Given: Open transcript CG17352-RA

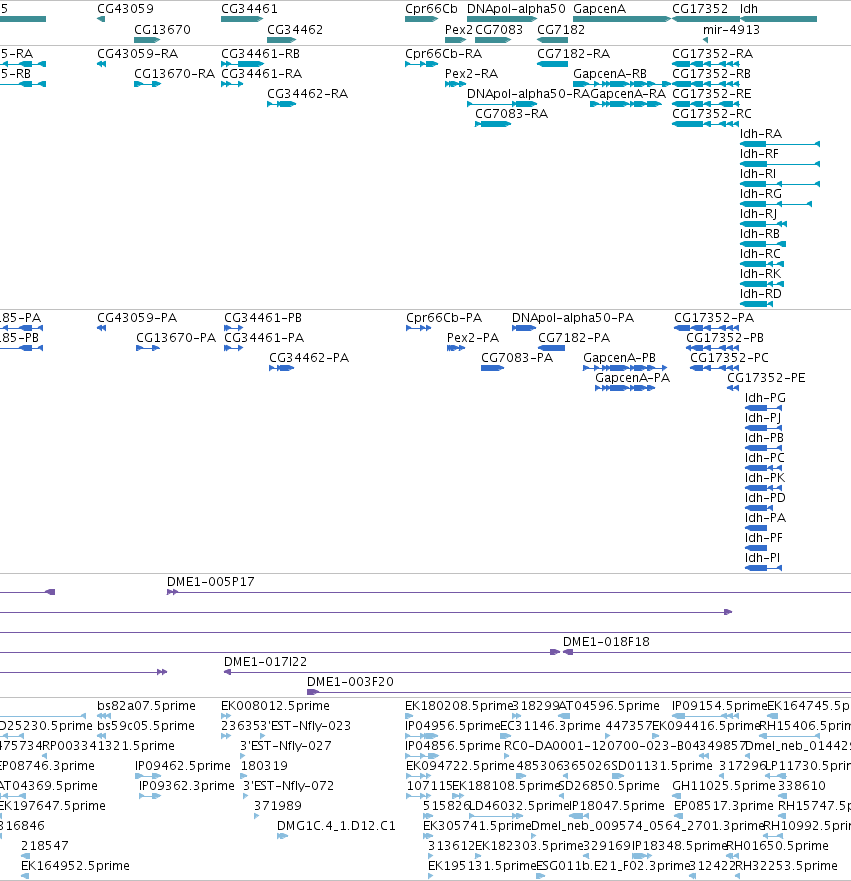Looking at the screenshot, I should pyautogui.click(x=713, y=54).
